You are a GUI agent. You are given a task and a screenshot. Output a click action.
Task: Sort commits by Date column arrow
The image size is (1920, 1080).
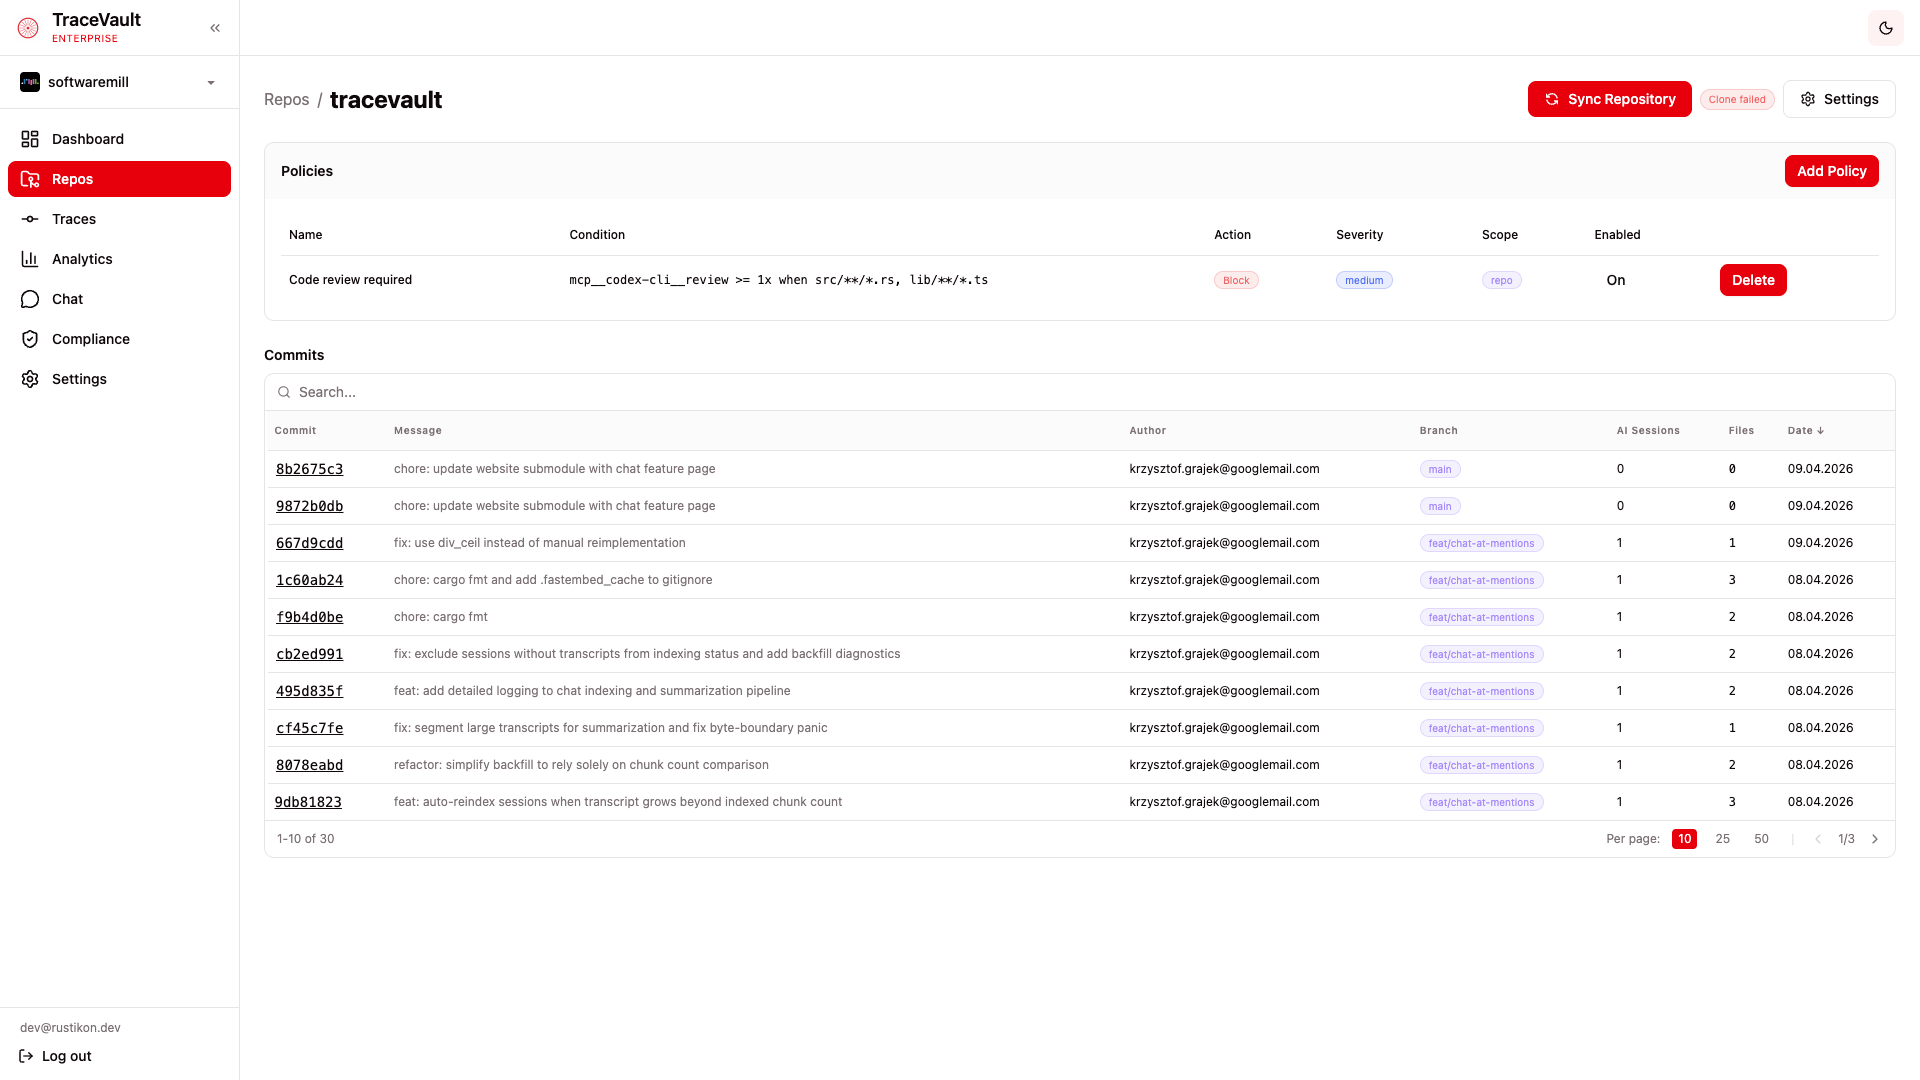tap(1820, 431)
